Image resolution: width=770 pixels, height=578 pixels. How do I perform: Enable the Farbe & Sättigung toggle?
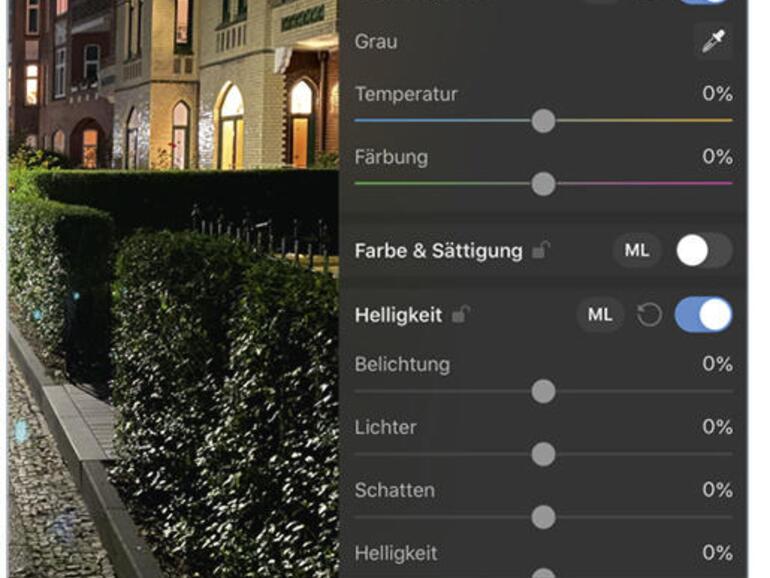pyautogui.click(x=704, y=250)
